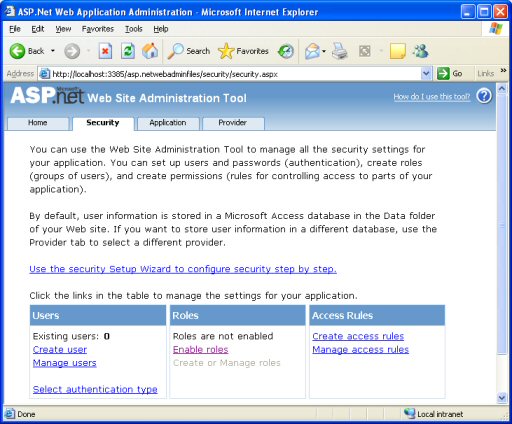
Task: Expand the Links toolbar chevron
Action: (503, 71)
